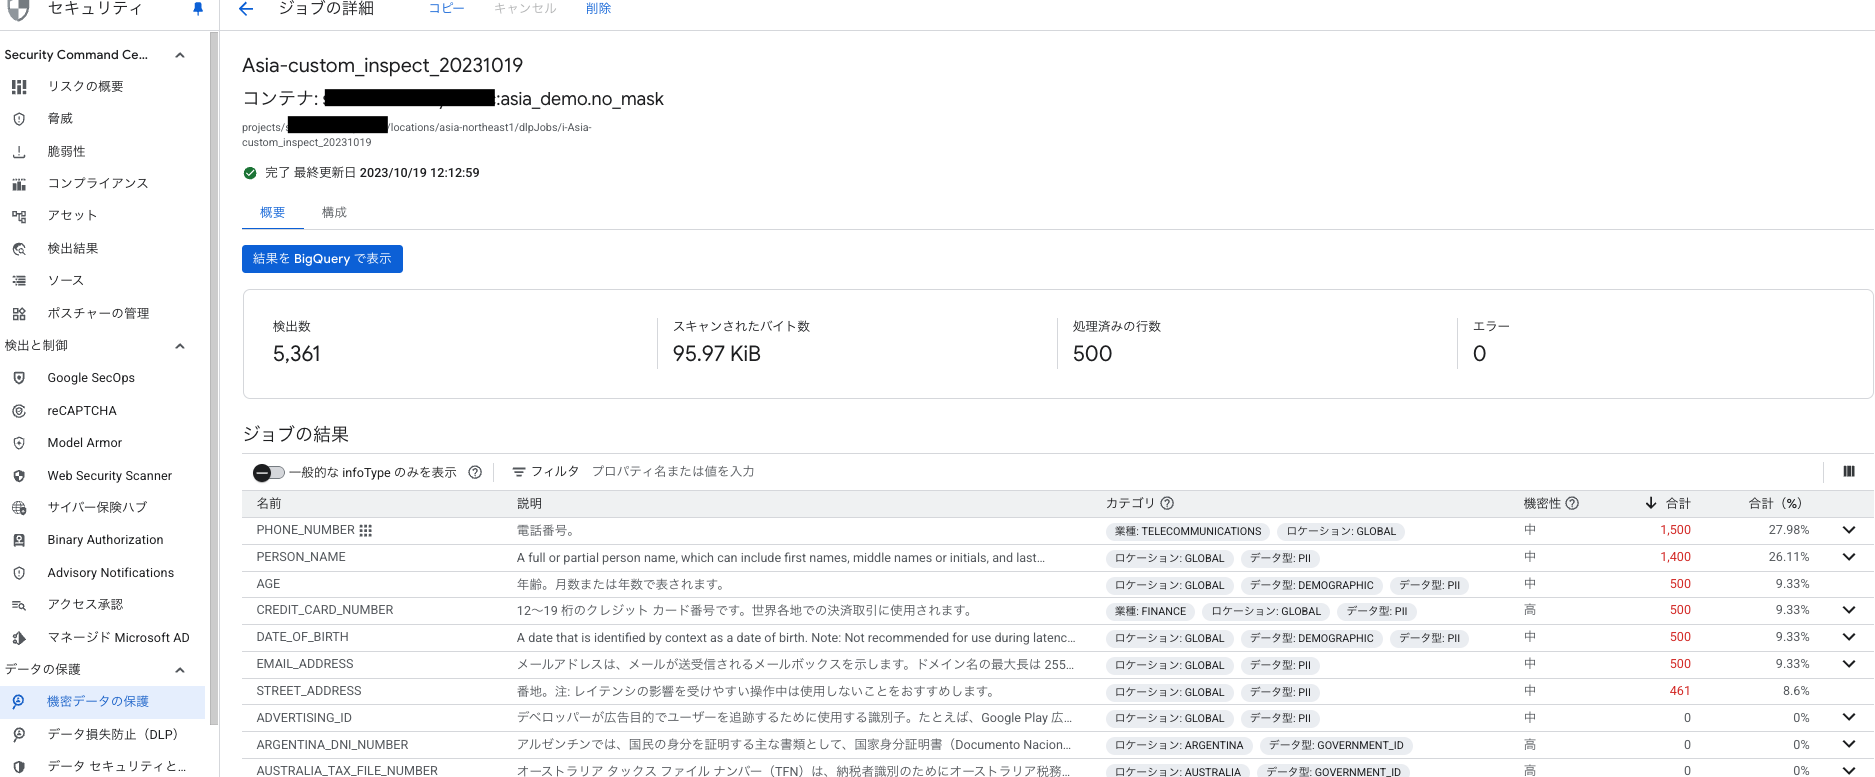Viewport: 1875px width, 777px height.
Task: Open column display options icon
Action: pos(1849,472)
